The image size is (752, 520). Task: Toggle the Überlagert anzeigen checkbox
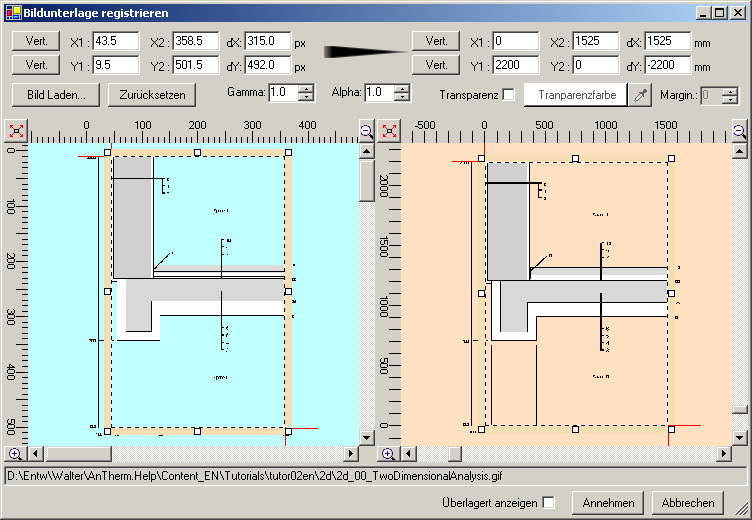click(x=548, y=502)
